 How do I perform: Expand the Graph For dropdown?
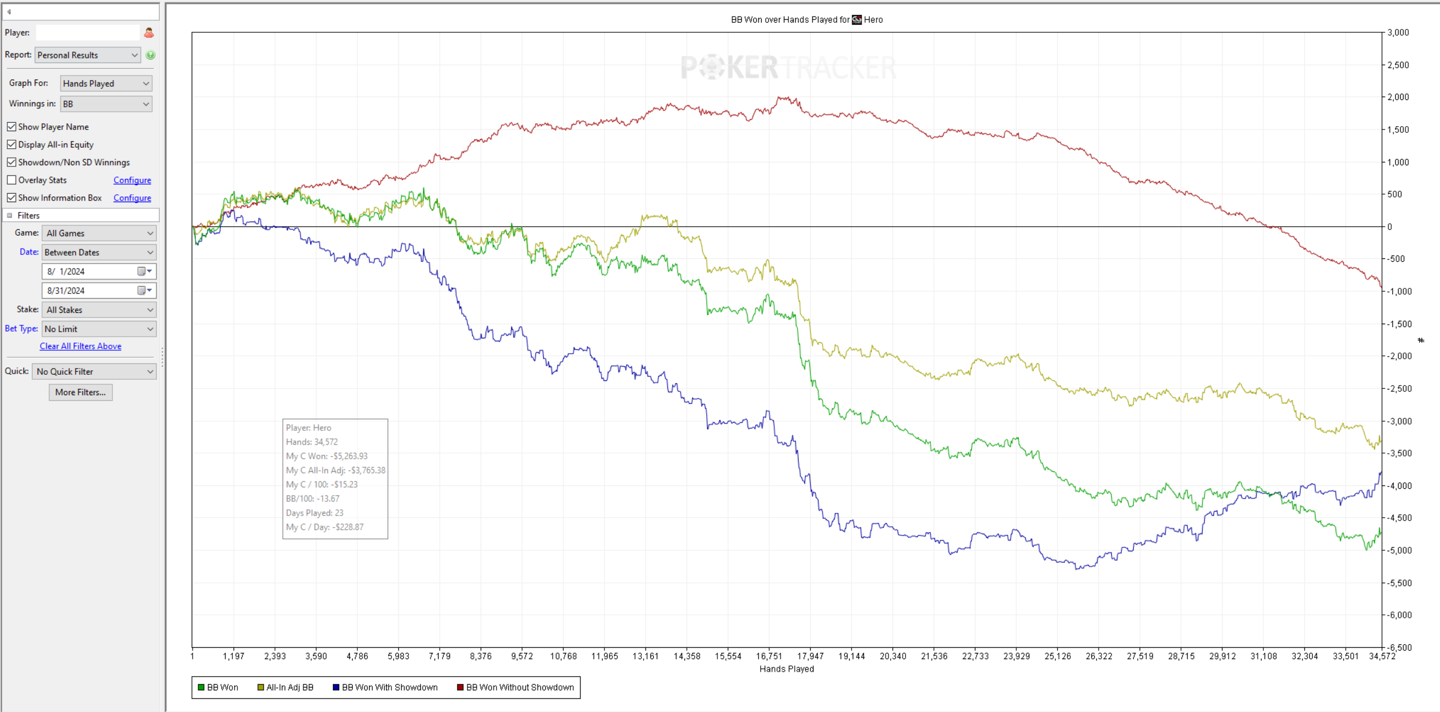(105, 84)
